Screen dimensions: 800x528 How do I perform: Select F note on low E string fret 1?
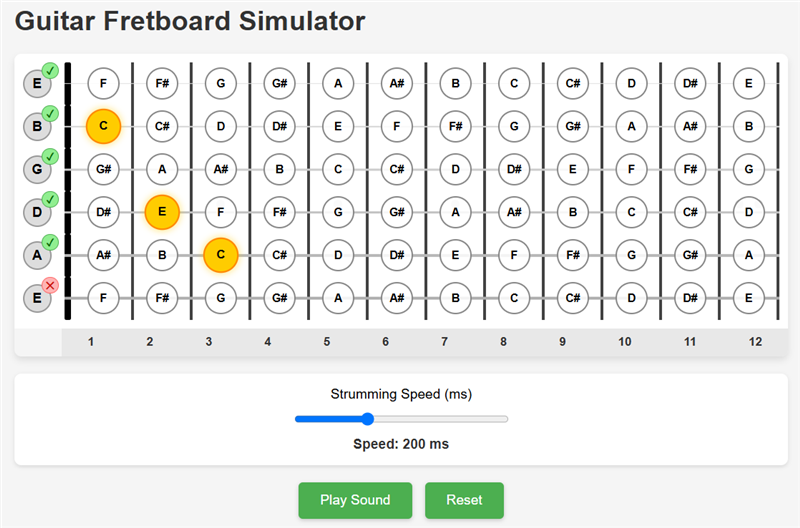click(x=104, y=297)
